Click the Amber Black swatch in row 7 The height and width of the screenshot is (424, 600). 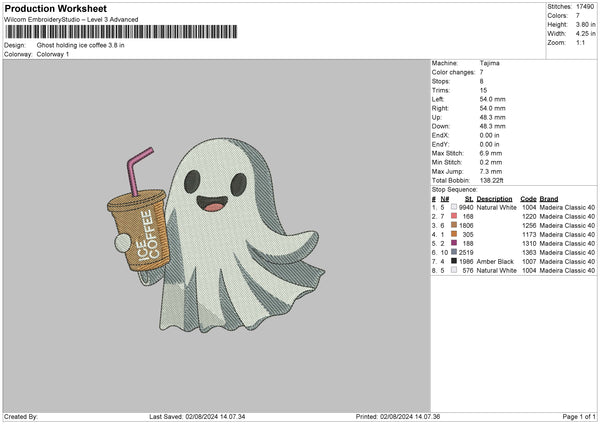click(x=454, y=261)
